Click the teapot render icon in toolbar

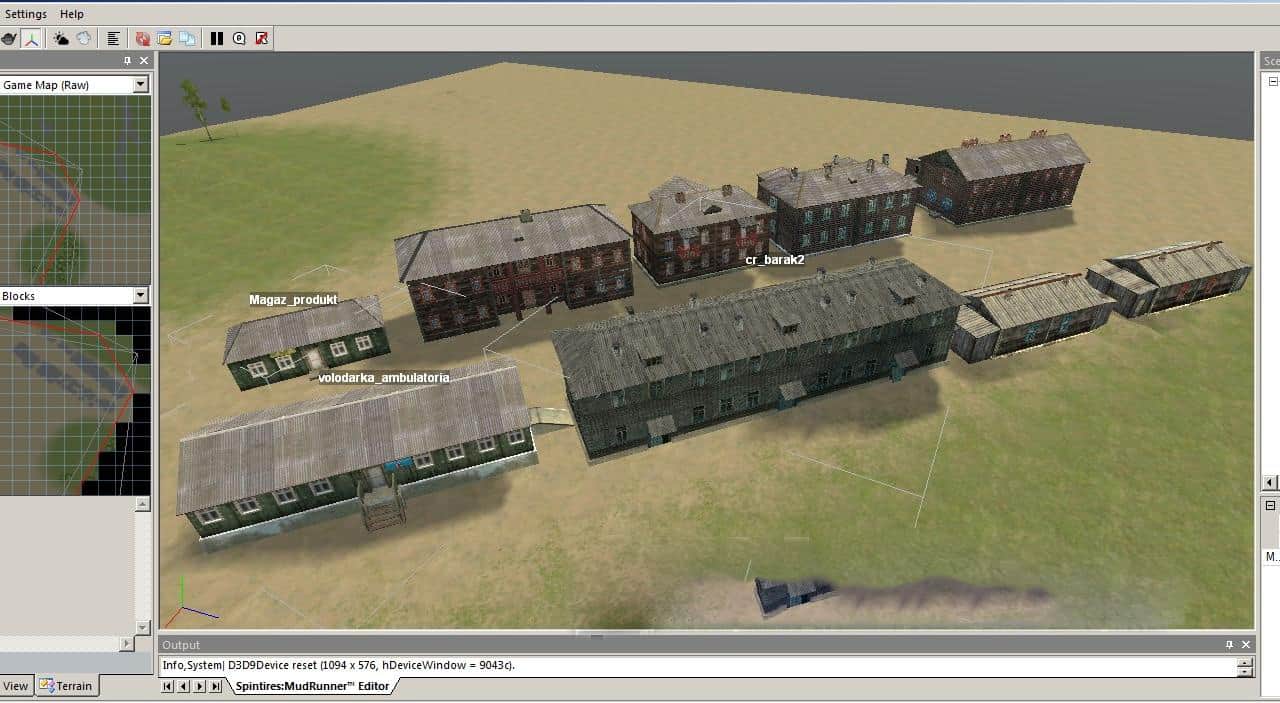click(x=9, y=39)
